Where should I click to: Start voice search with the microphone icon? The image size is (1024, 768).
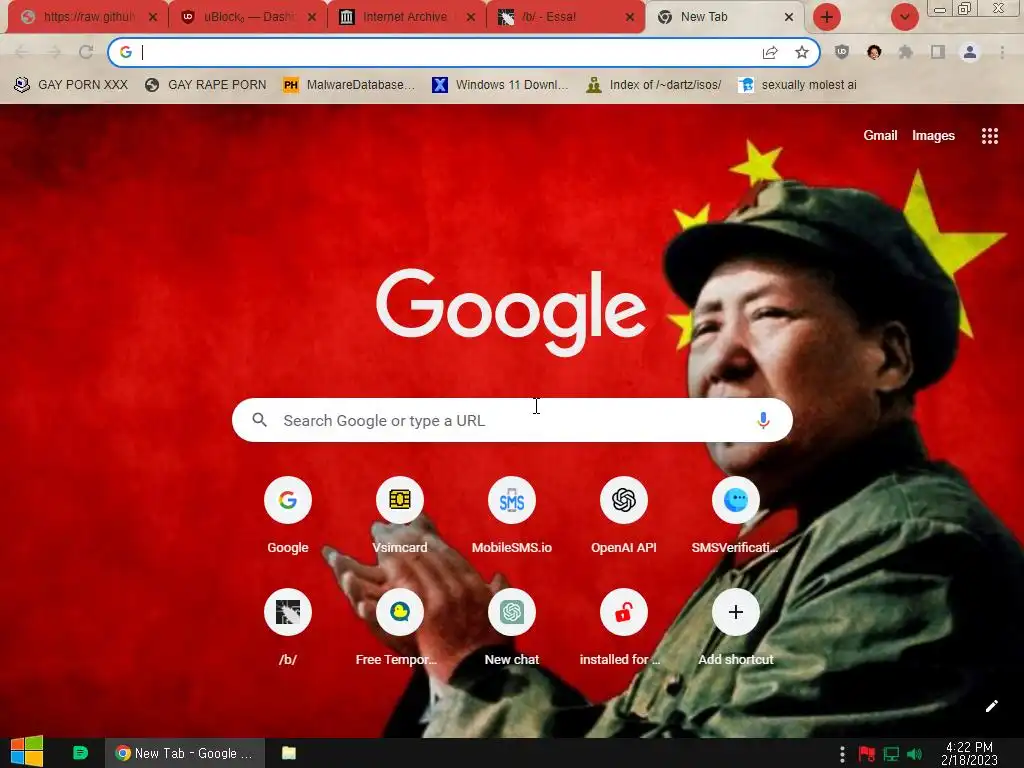coord(763,421)
